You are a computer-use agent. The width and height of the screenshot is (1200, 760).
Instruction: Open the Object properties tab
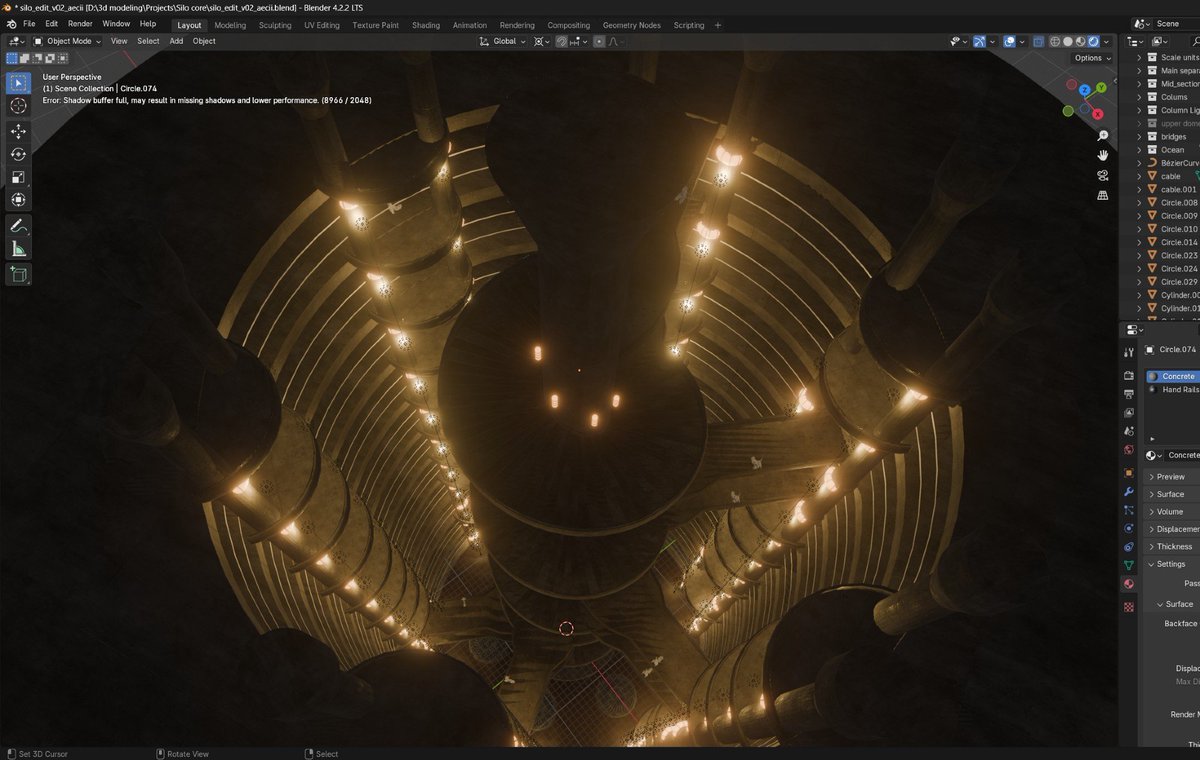tap(1129, 473)
